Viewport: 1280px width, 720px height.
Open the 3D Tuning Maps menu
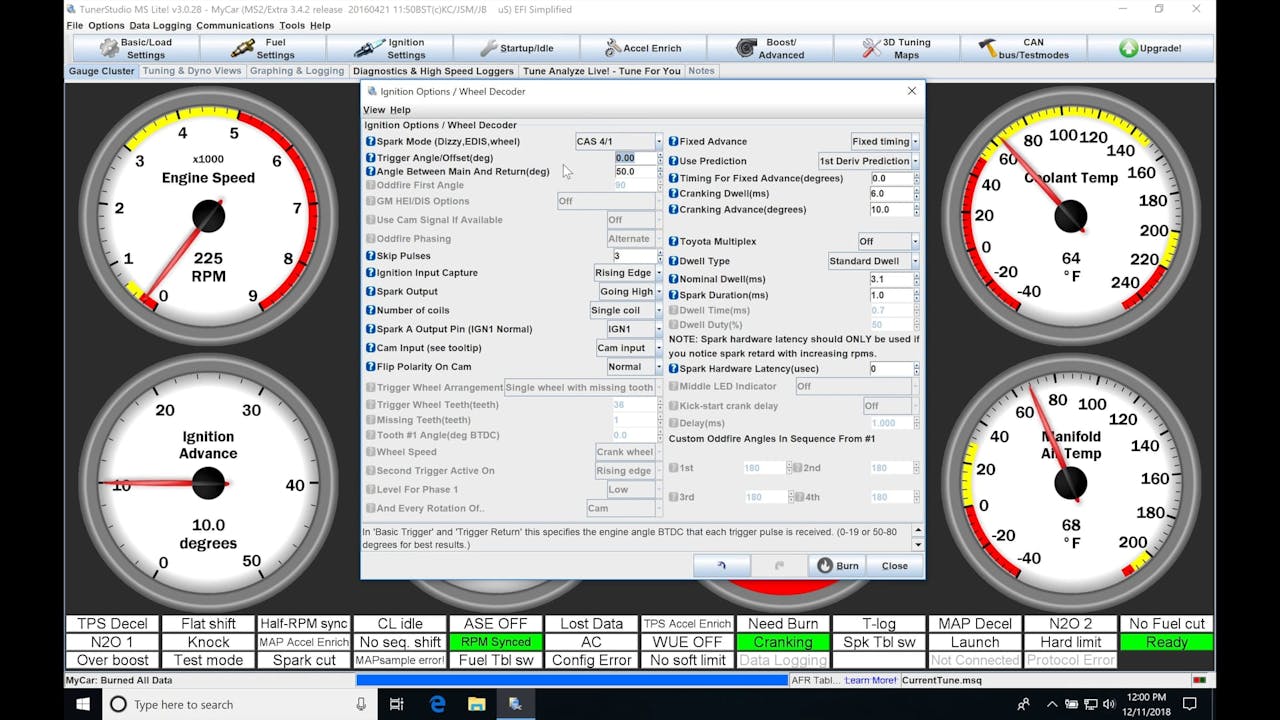(x=895, y=48)
